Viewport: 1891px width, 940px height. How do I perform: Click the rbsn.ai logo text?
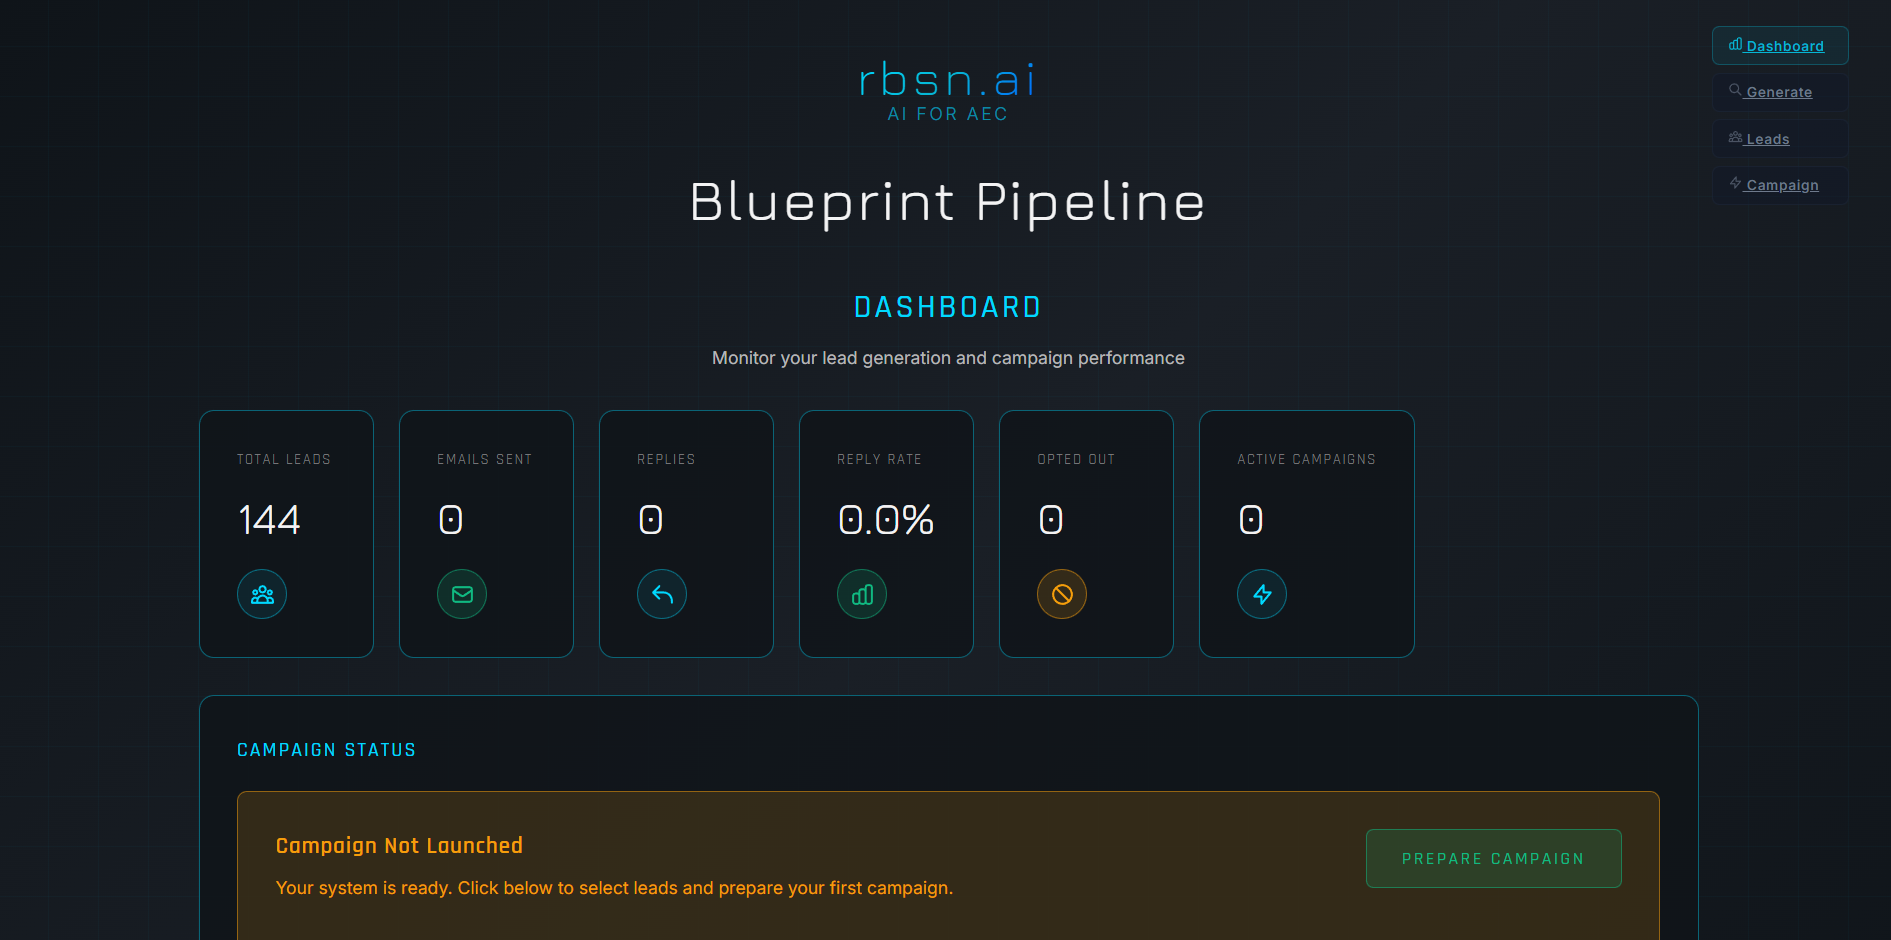point(946,82)
